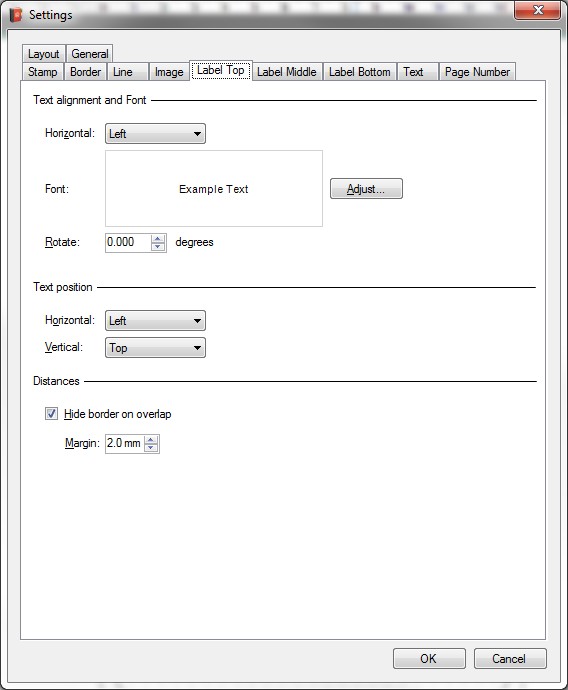Image resolution: width=568 pixels, height=690 pixels.
Task: Toggle Hide border on overlap checkbox
Action: pos(51,414)
